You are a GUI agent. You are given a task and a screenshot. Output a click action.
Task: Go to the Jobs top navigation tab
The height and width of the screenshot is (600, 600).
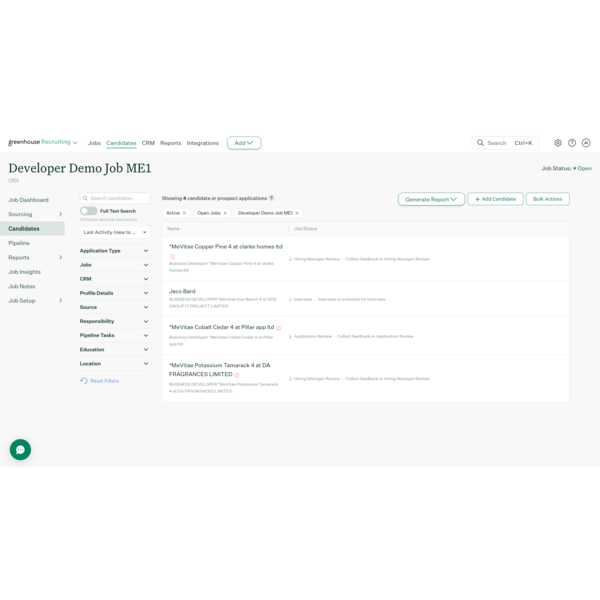point(94,143)
